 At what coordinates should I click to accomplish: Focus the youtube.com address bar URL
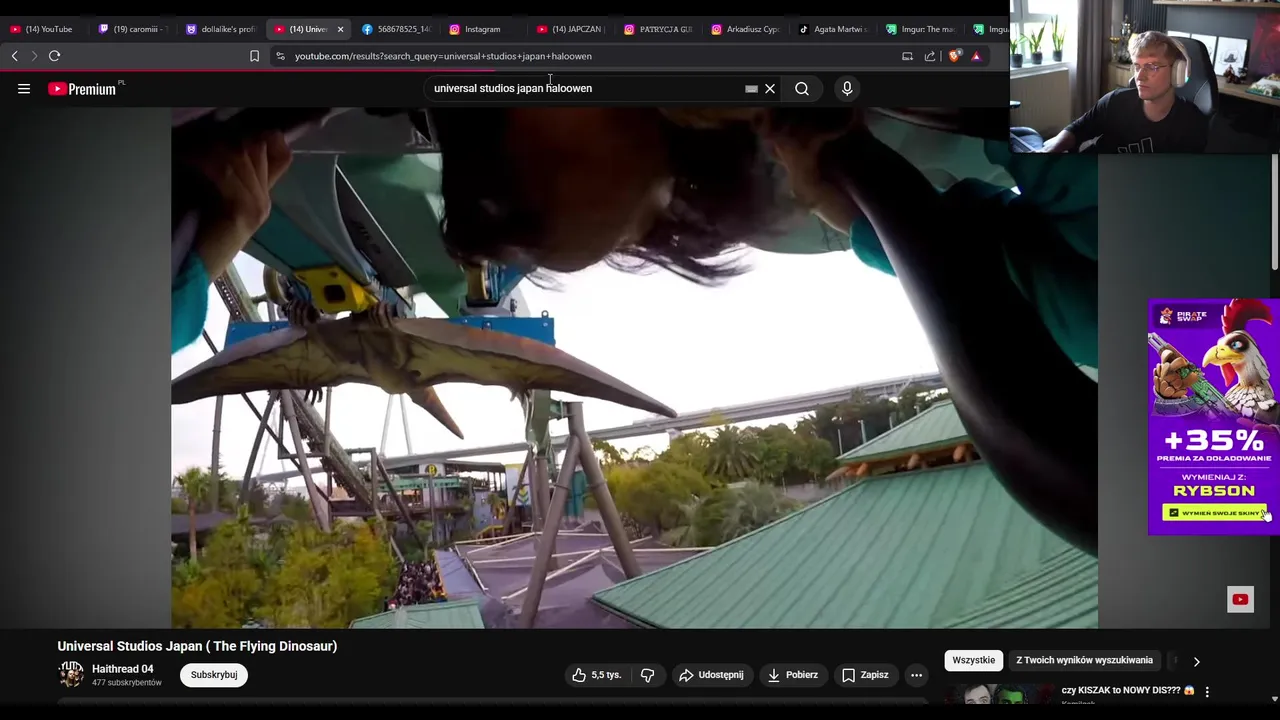pos(443,56)
